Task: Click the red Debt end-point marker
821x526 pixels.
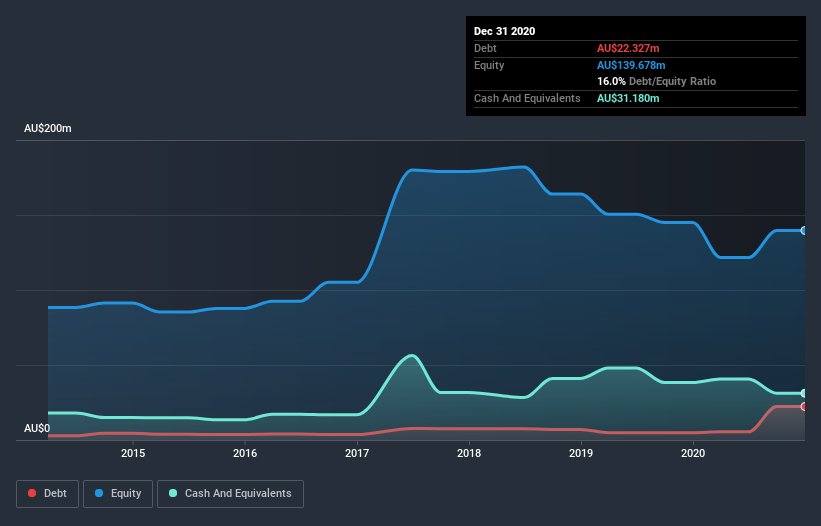Action: (x=804, y=406)
